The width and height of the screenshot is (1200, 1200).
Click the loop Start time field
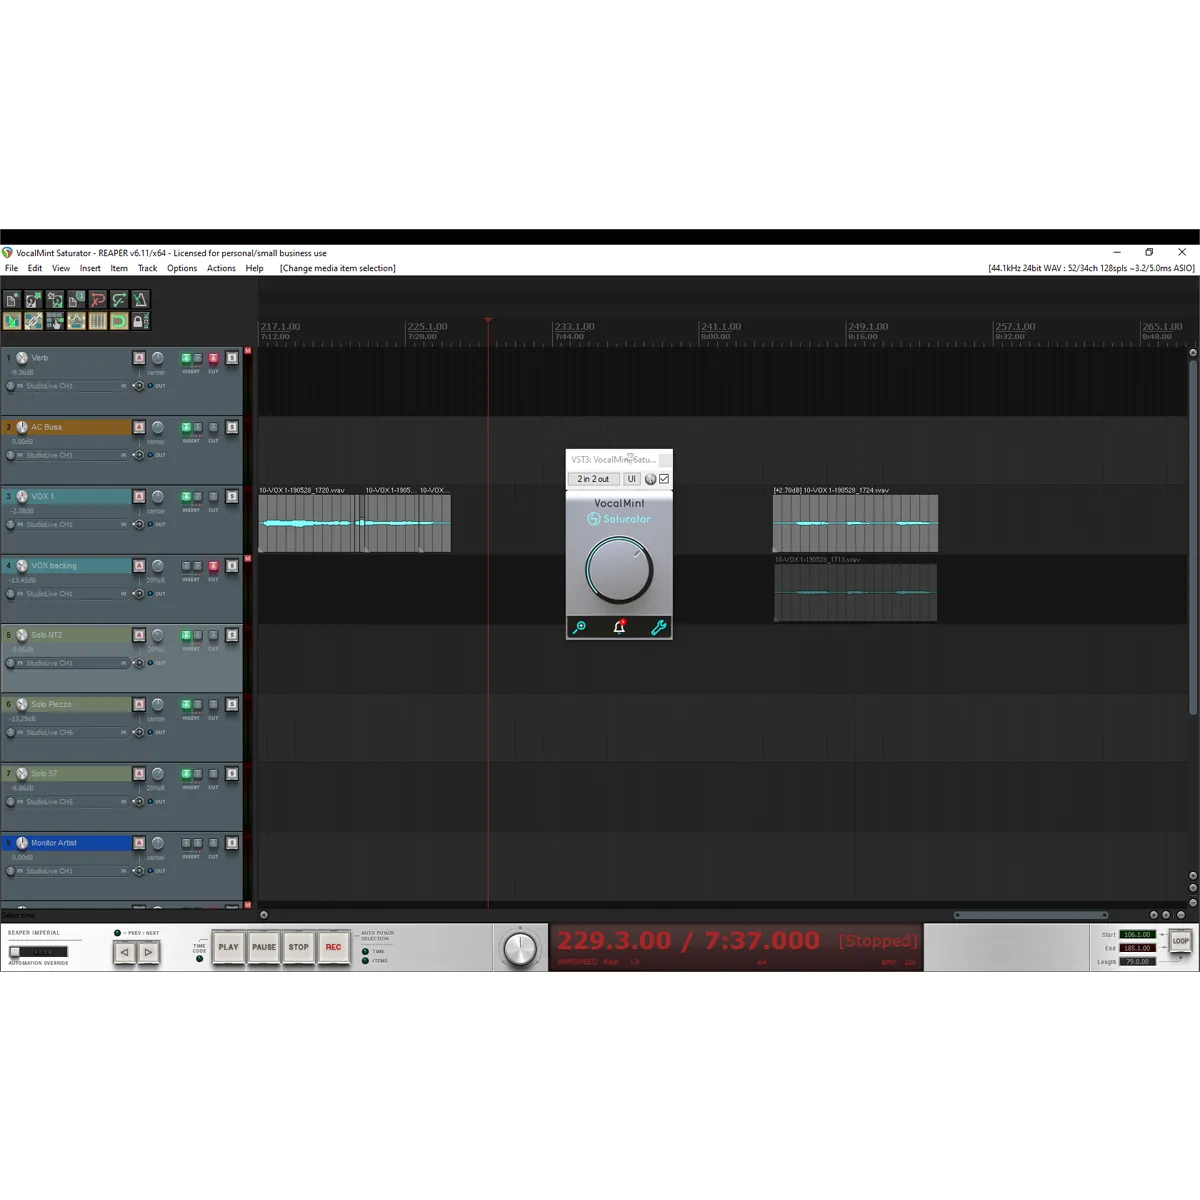click(1137, 935)
